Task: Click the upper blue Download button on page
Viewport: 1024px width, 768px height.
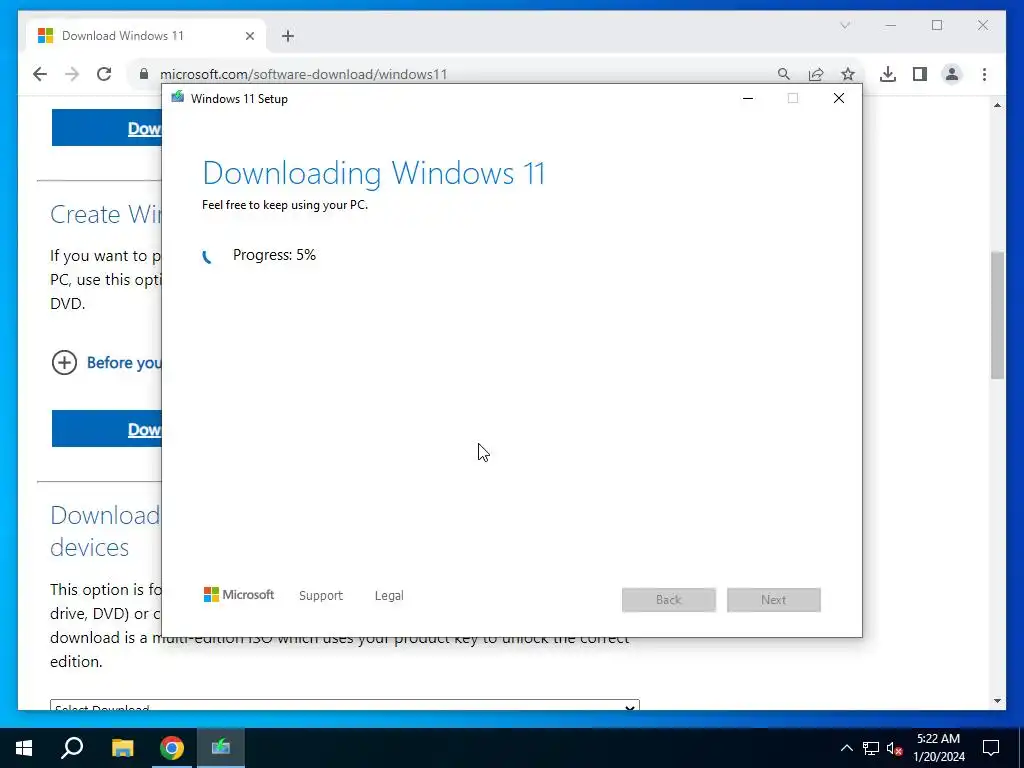Action: tap(106, 128)
